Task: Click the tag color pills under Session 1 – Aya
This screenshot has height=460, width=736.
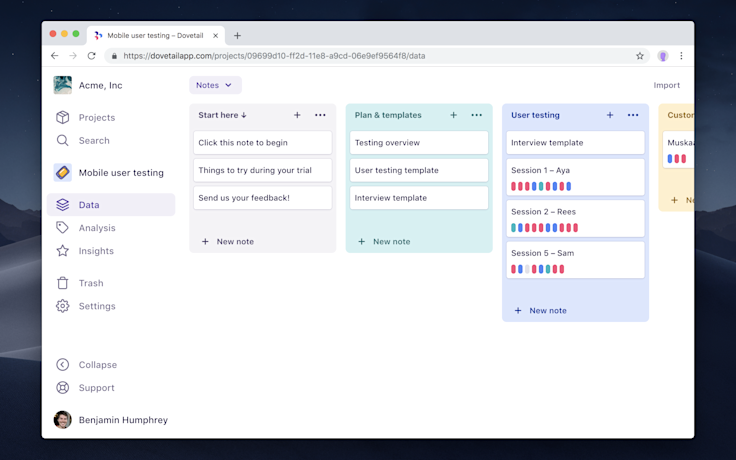Action: 541,186
